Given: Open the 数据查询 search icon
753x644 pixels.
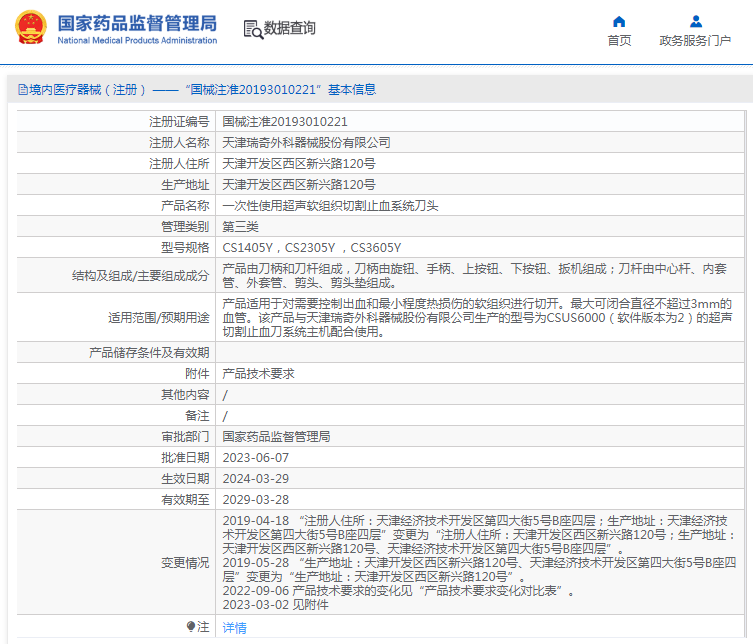Looking at the screenshot, I should pyautogui.click(x=253, y=29).
